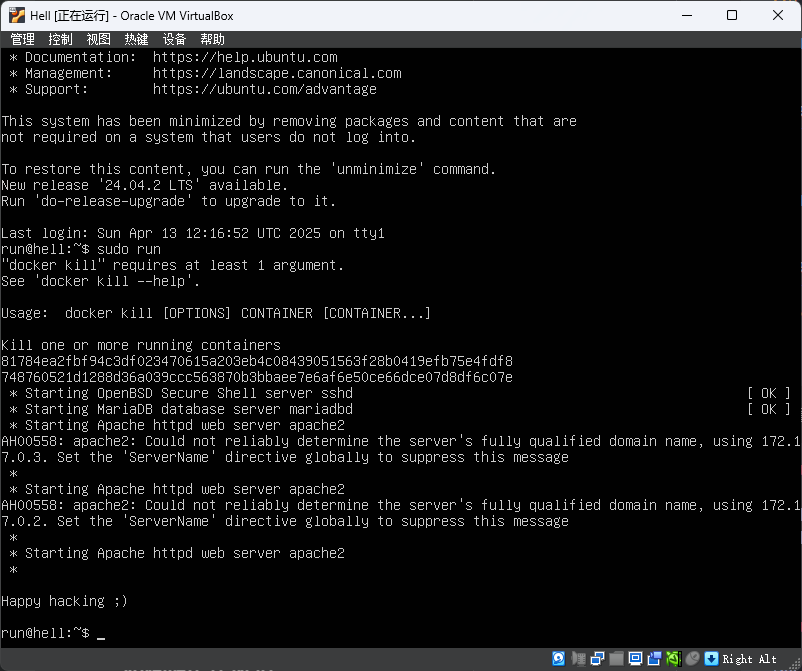Screen dimensions: 802x671
Task: Click the VirtualBox icon in the title bar
Action: coord(14,15)
